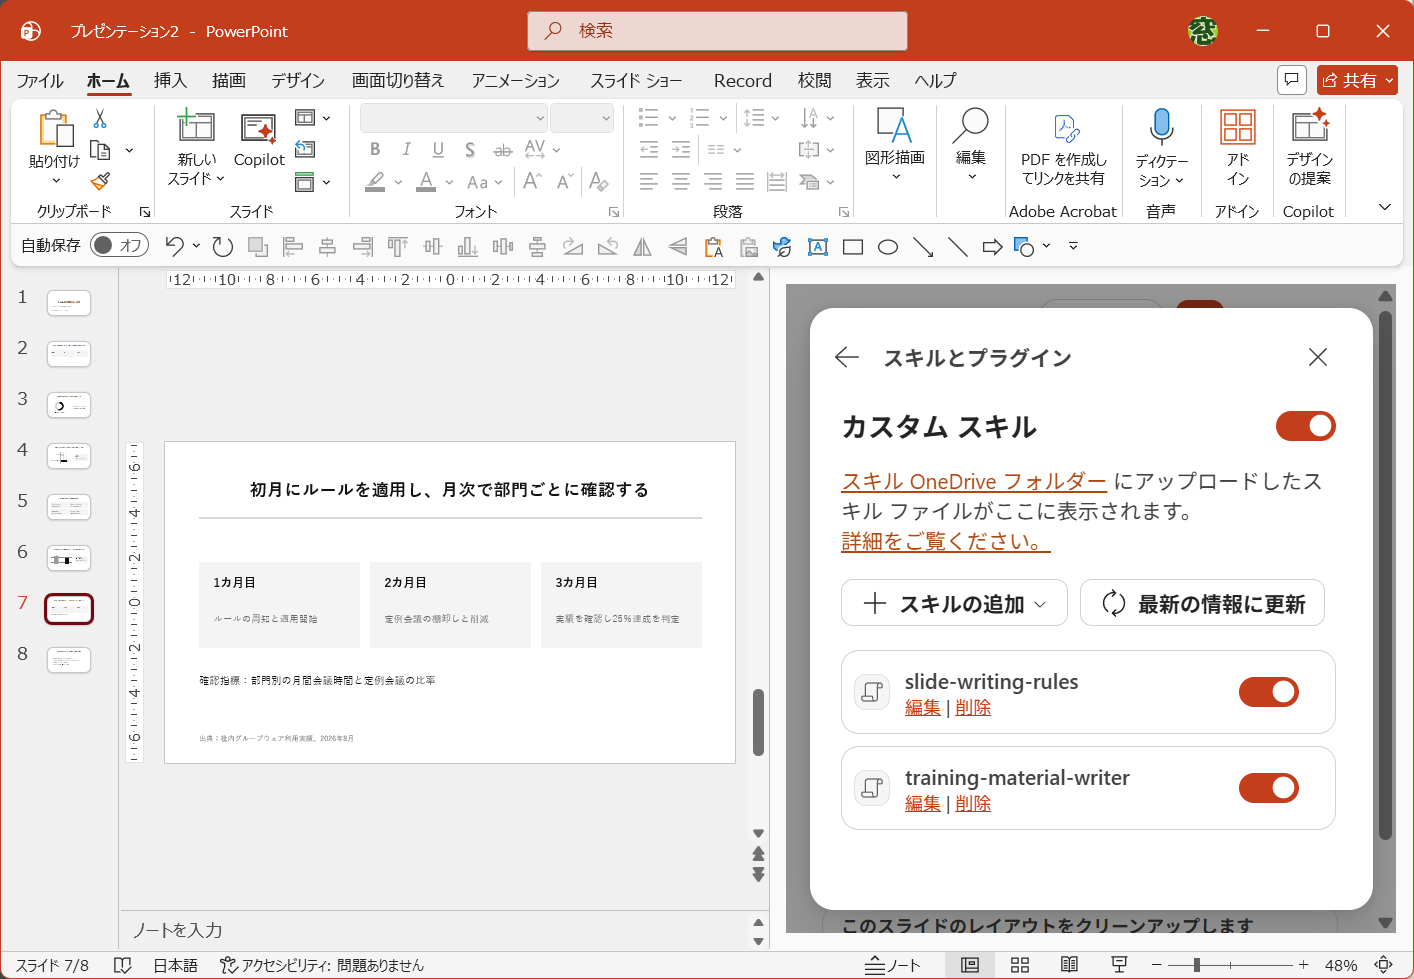Click the text box icon in quick access
This screenshot has height=979, width=1414.
click(818, 247)
